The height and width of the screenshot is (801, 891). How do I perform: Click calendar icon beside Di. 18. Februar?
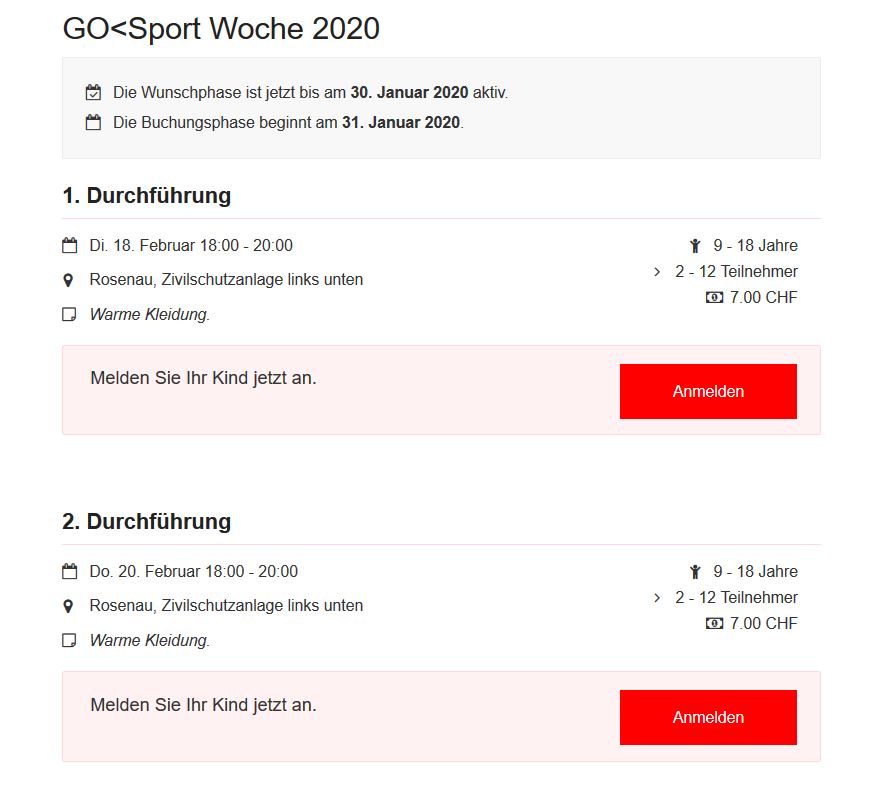click(x=69, y=245)
